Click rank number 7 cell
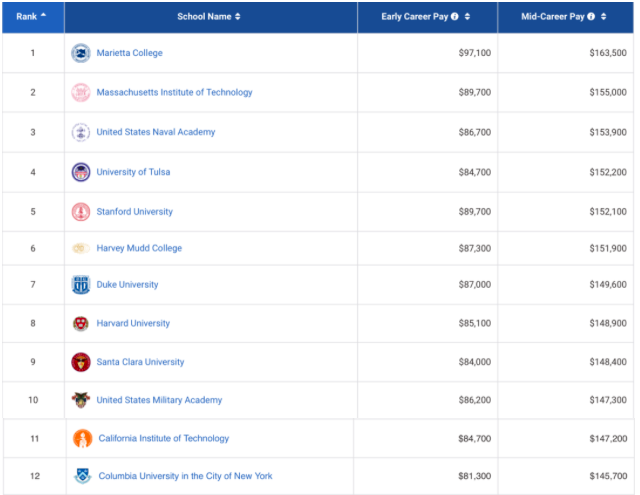 pos(33,284)
